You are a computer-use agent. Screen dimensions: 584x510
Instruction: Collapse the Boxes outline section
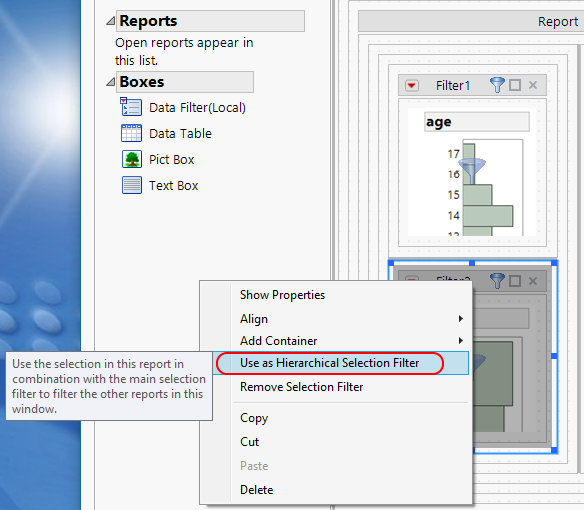pos(110,82)
